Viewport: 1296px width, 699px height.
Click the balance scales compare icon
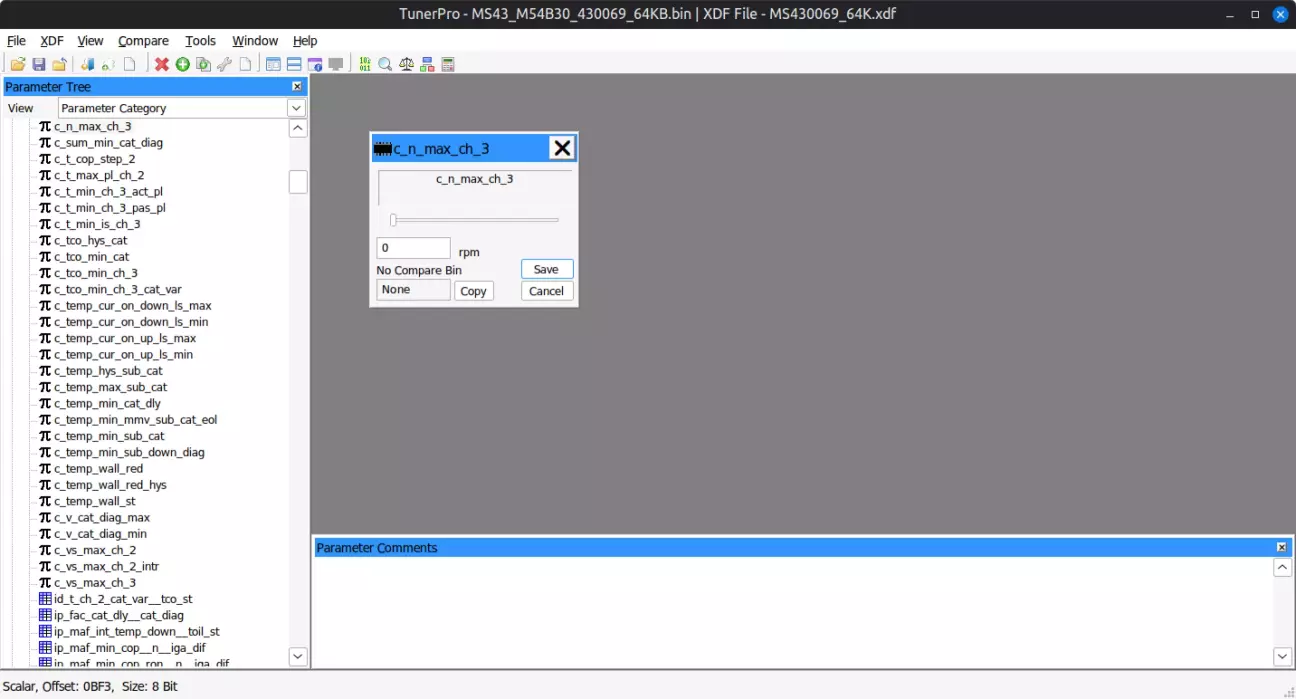point(406,65)
